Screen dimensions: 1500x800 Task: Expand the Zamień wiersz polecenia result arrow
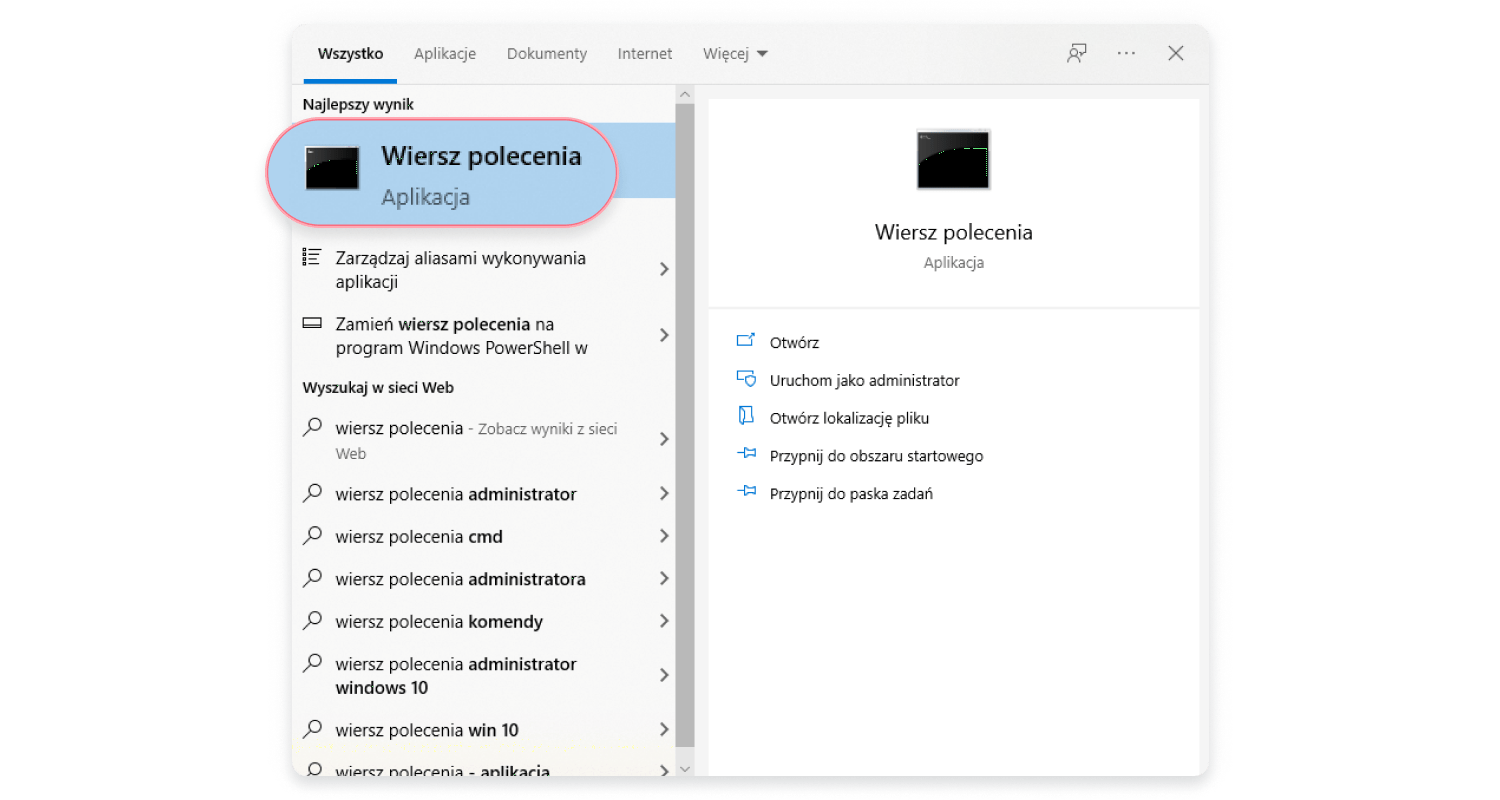tap(664, 335)
